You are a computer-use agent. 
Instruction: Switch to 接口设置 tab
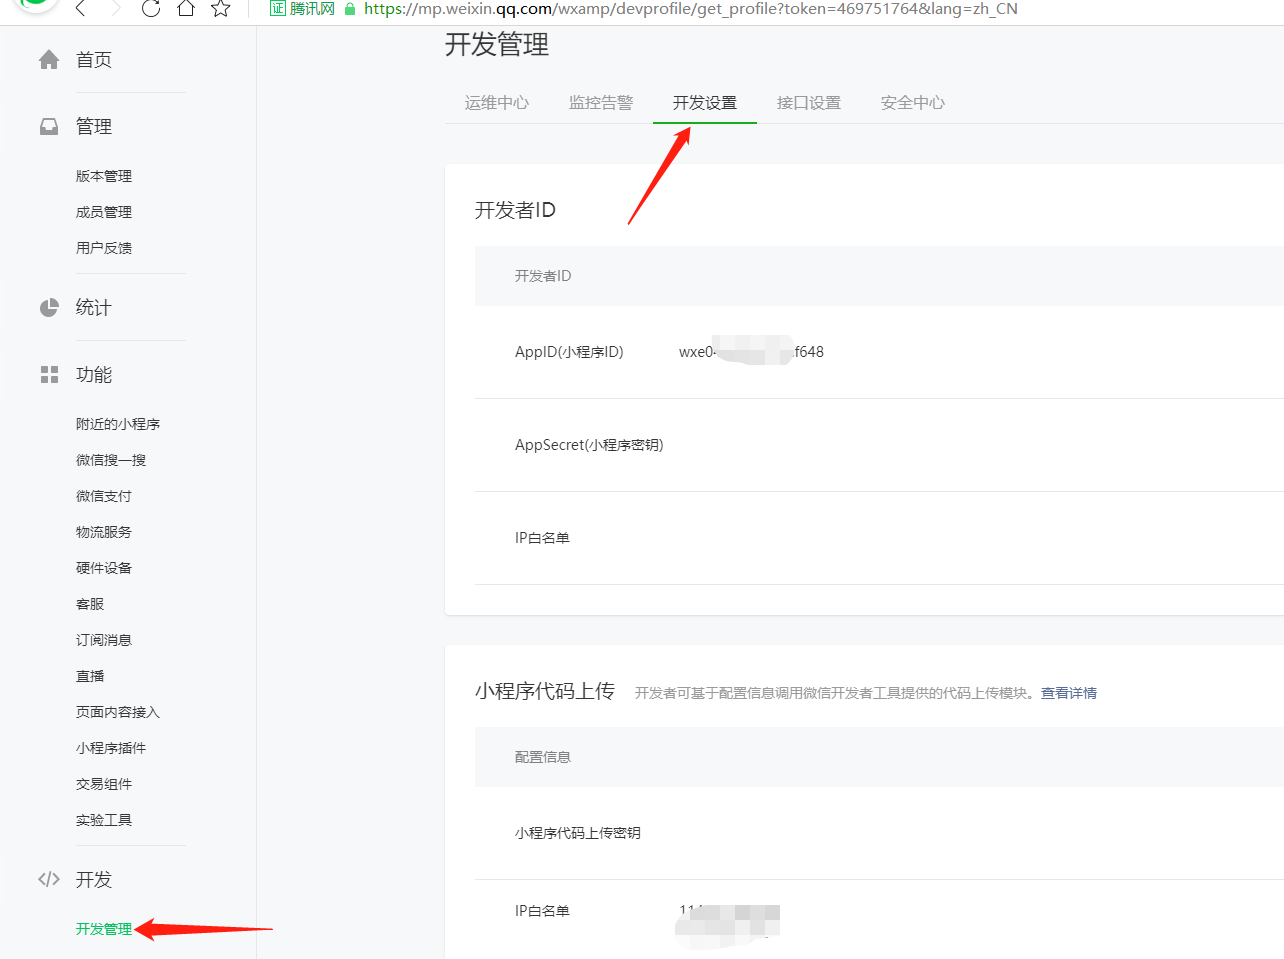[x=809, y=103]
